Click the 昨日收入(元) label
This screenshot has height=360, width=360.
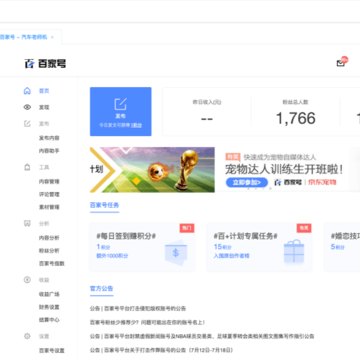207,102
